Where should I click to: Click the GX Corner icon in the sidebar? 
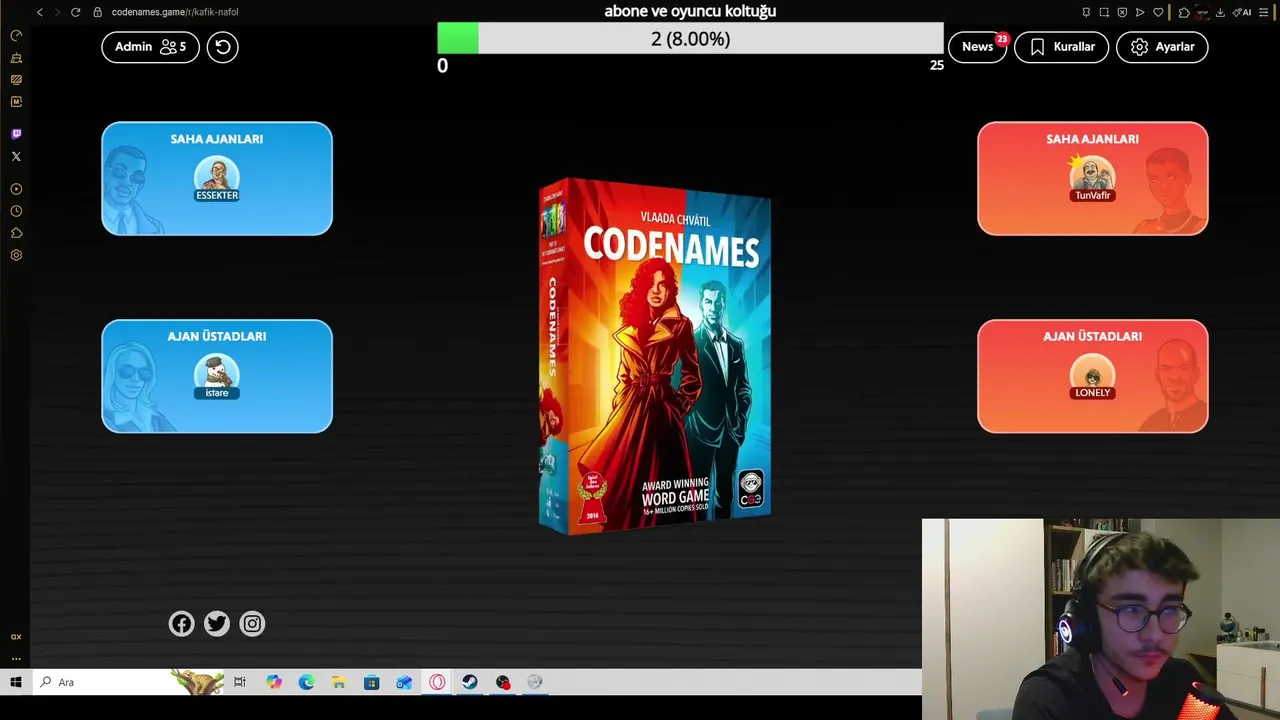click(16, 637)
